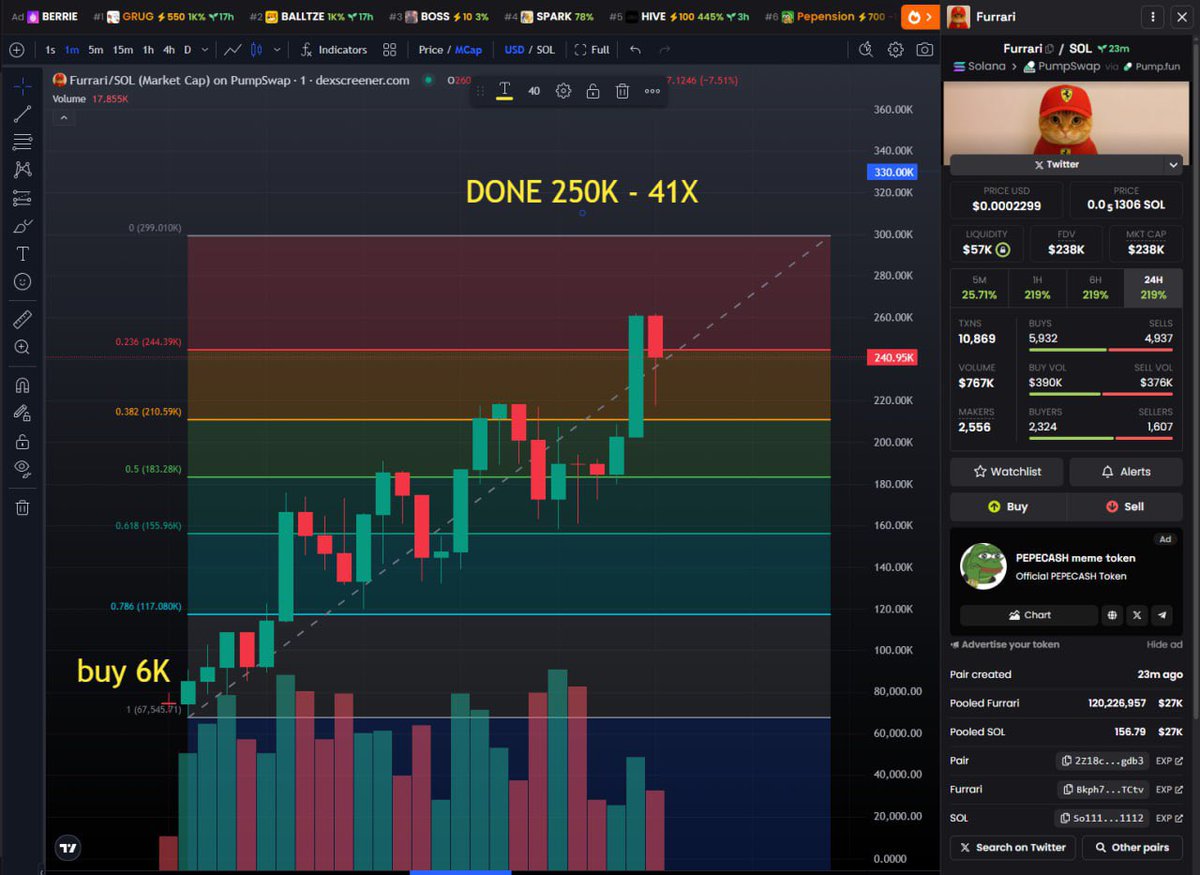
Task: Select the 5m timeframe
Action: tap(95, 49)
